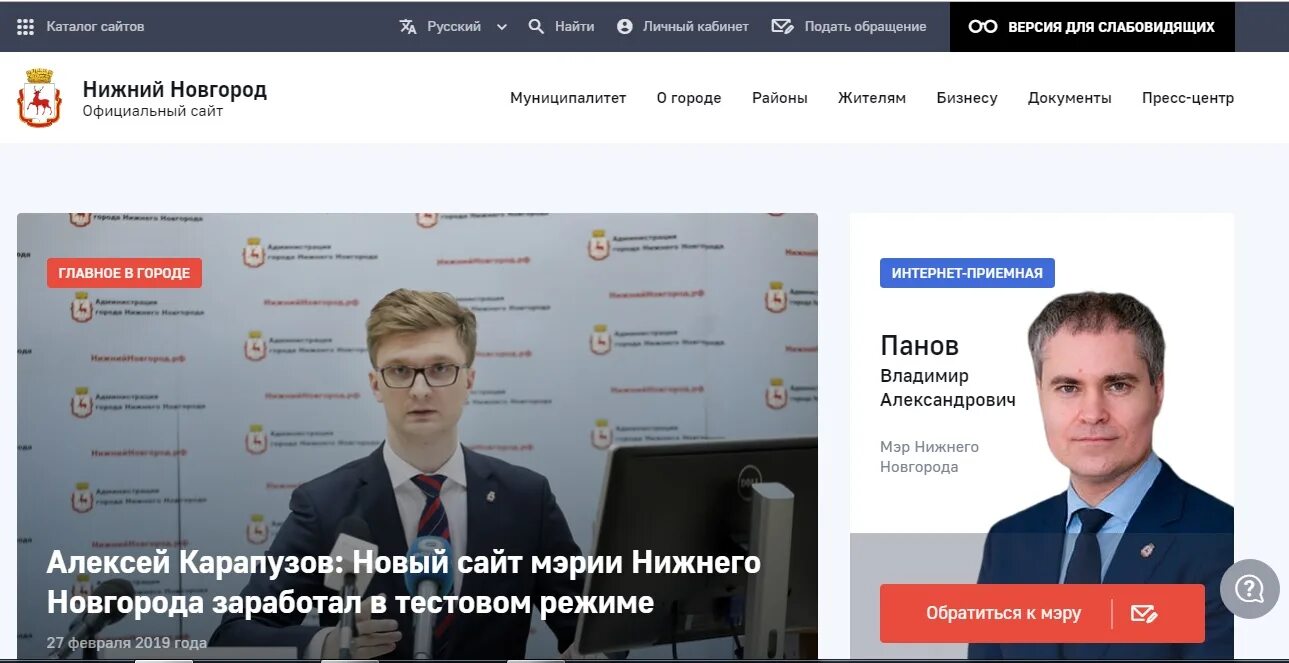The height and width of the screenshot is (663, 1289).
Task: Click the glasses icon for visually impaired version
Action: pyautogui.click(x=983, y=27)
